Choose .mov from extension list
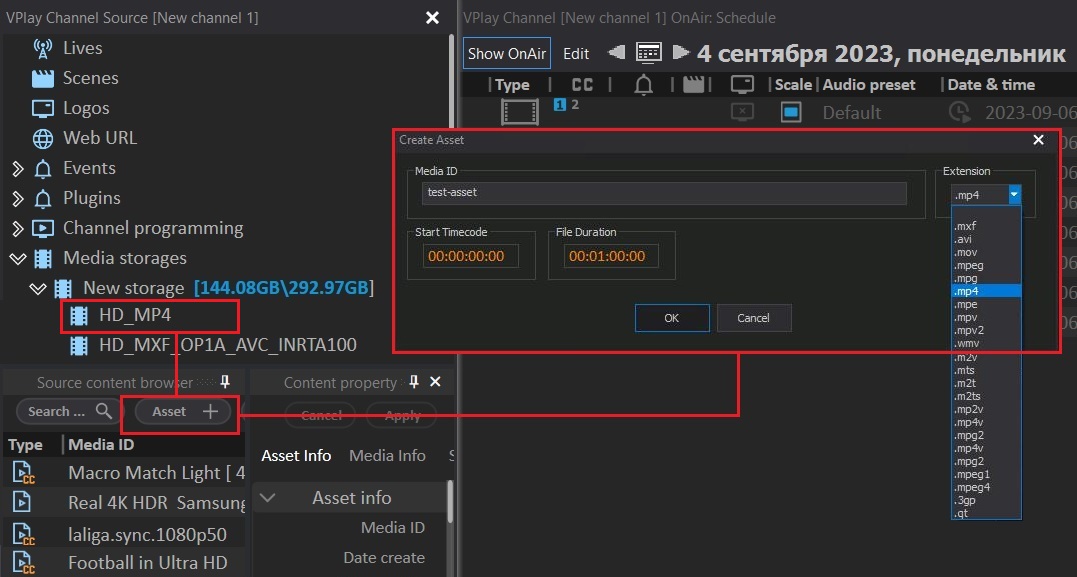1077x577 pixels. (x=965, y=252)
